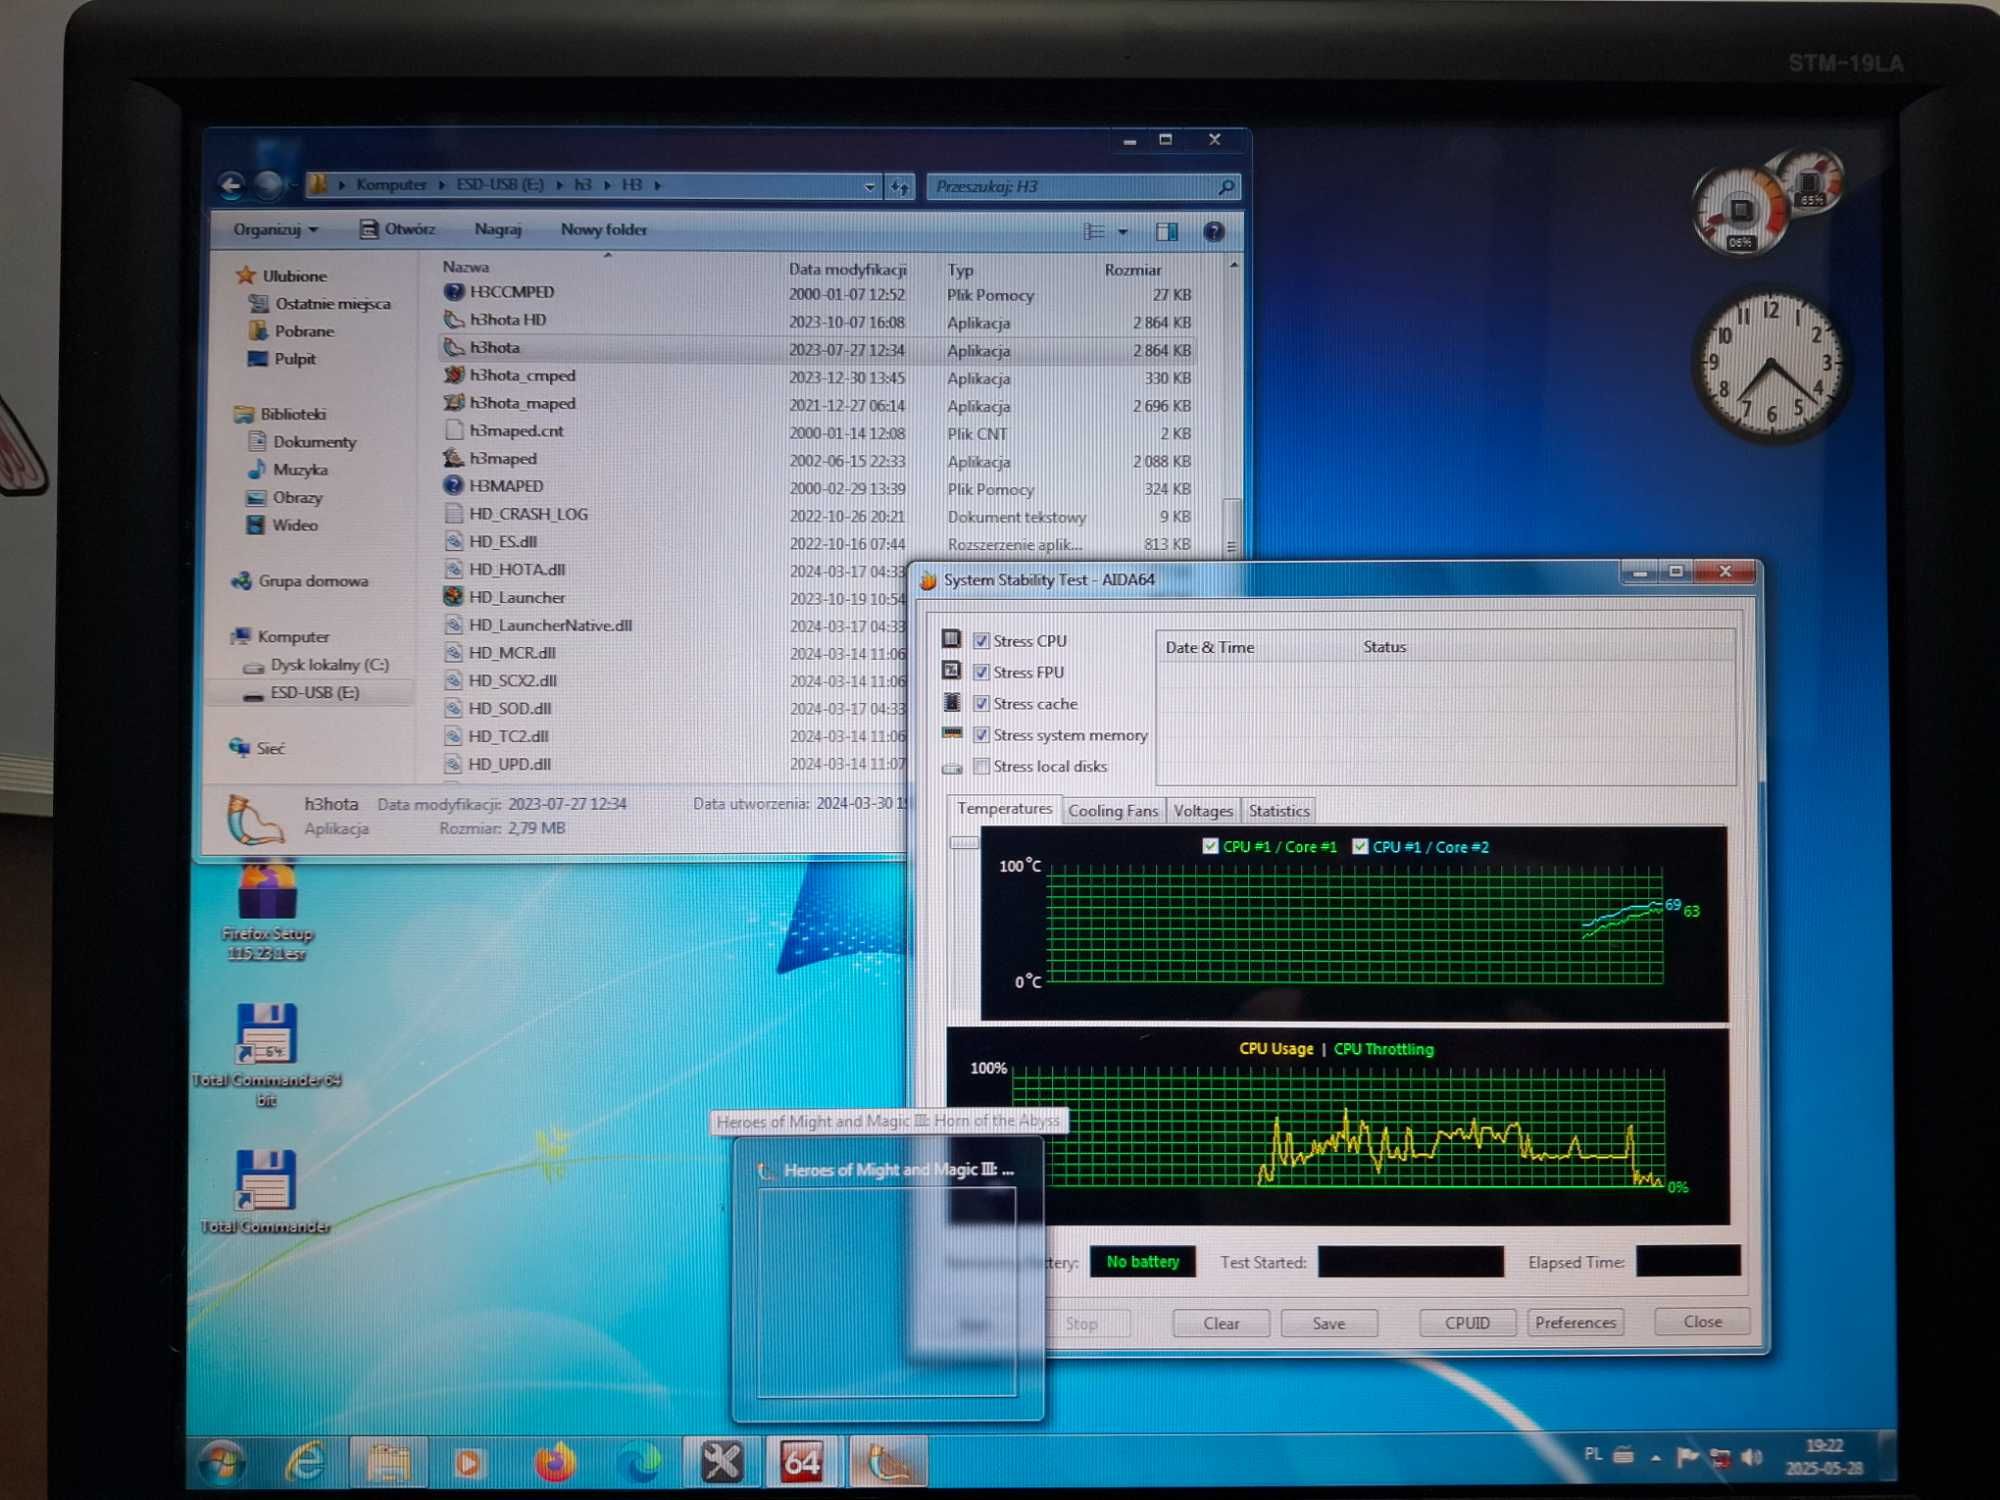
Task: Uncheck the Stress system memory checkbox
Action: click(981, 735)
